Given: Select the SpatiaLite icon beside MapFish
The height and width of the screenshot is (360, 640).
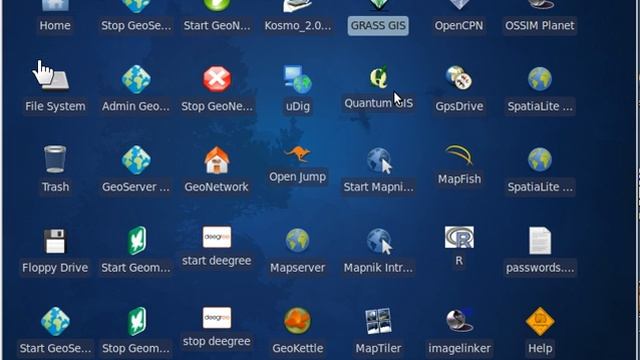Looking at the screenshot, I should coord(540,160).
